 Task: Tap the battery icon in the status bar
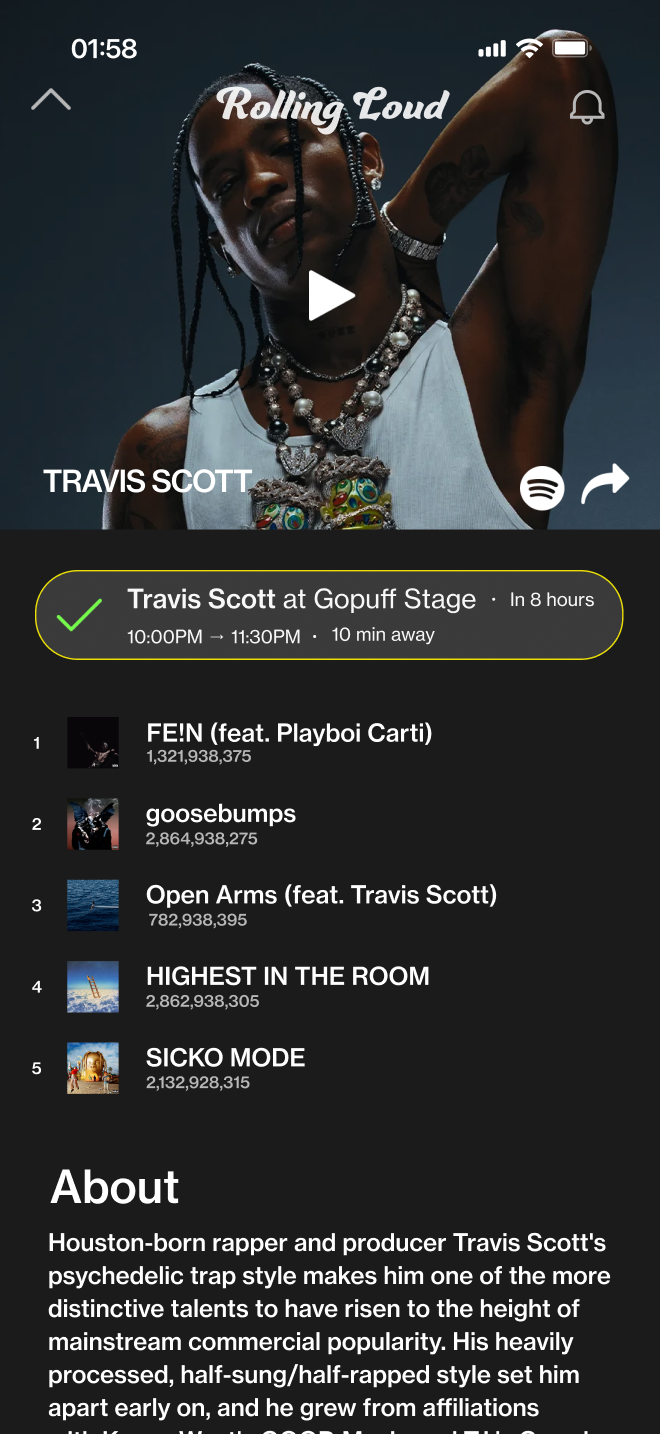pyautogui.click(x=572, y=48)
